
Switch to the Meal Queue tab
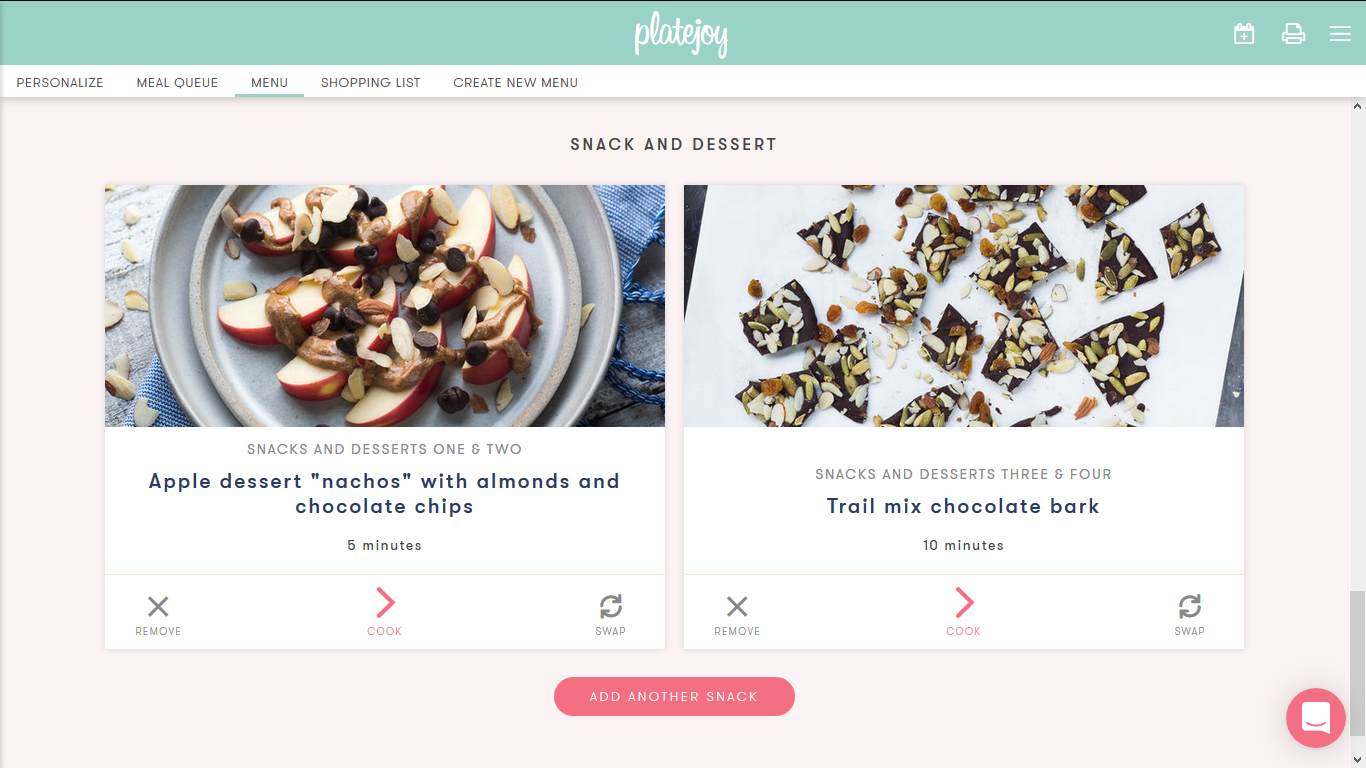point(177,82)
